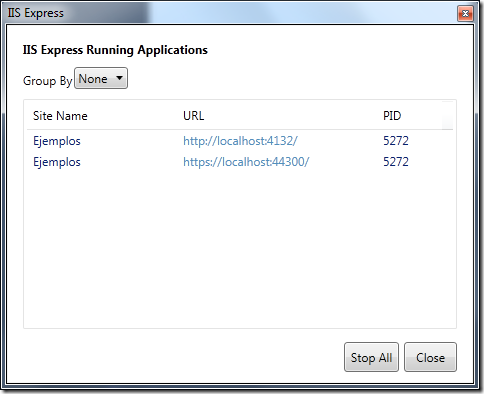The width and height of the screenshot is (484, 394).
Task: Select Ejemplos site on port 4132 row
Action: [x=240, y=141]
